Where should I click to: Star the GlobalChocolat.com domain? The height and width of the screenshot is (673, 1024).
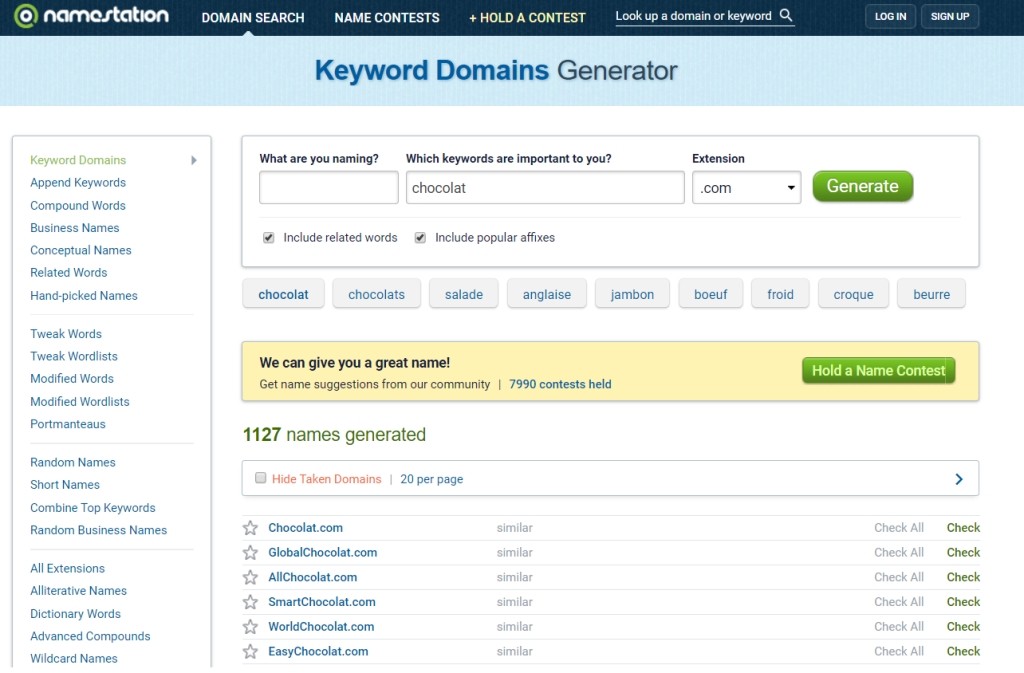click(250, 552)
